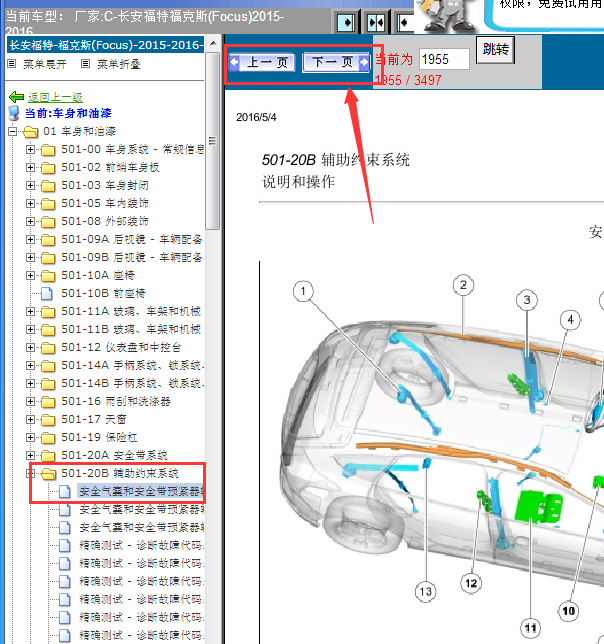This screenshot has height=644, width=604.
Task: Expand 501-09A 后视镜 node
Action: click(30, 239)
